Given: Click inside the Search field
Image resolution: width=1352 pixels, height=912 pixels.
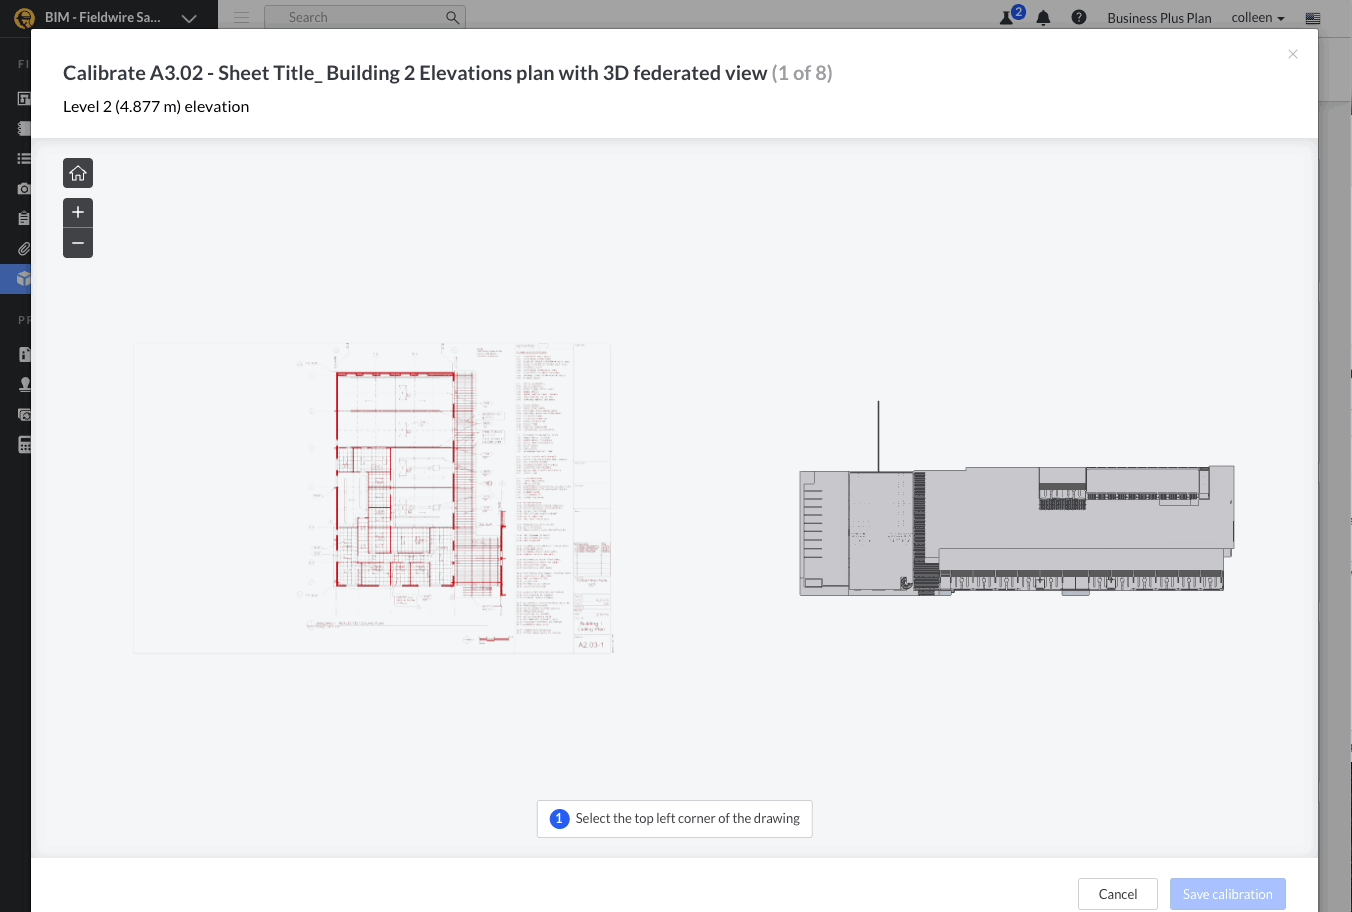Looking at the screenshot, I should (360, 17).
